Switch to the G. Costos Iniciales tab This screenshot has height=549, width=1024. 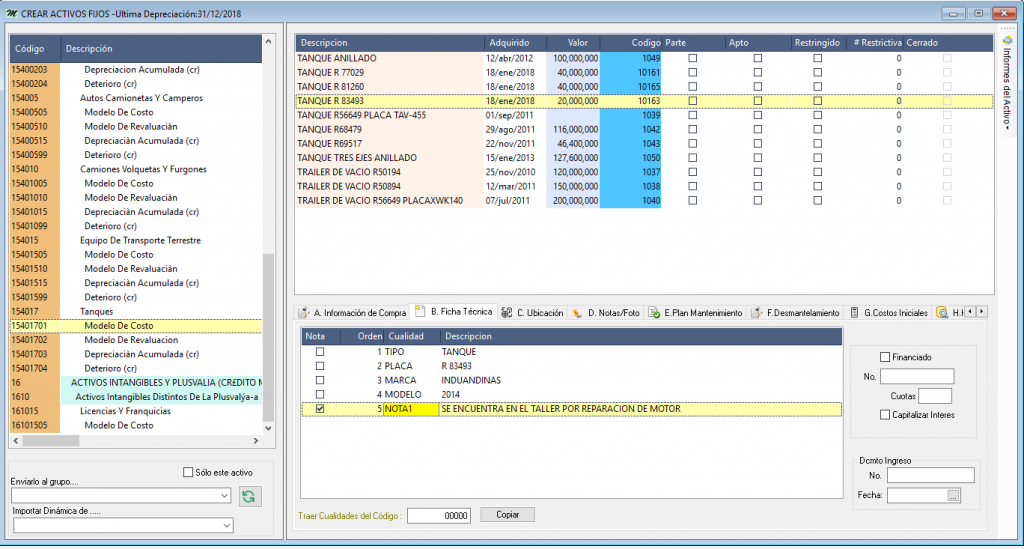click(x=888, y=313)
